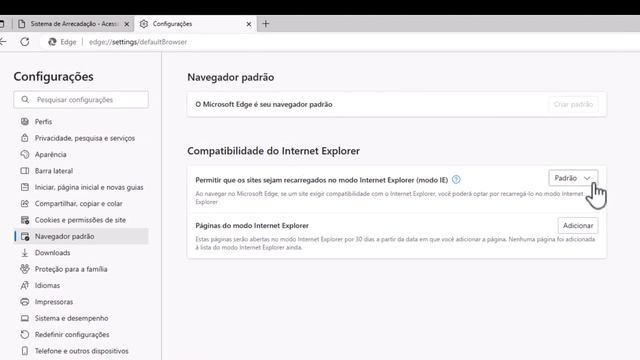Click the Proteção para a família icon
Viewport: 640px width, 360px height.
[25, 269]
